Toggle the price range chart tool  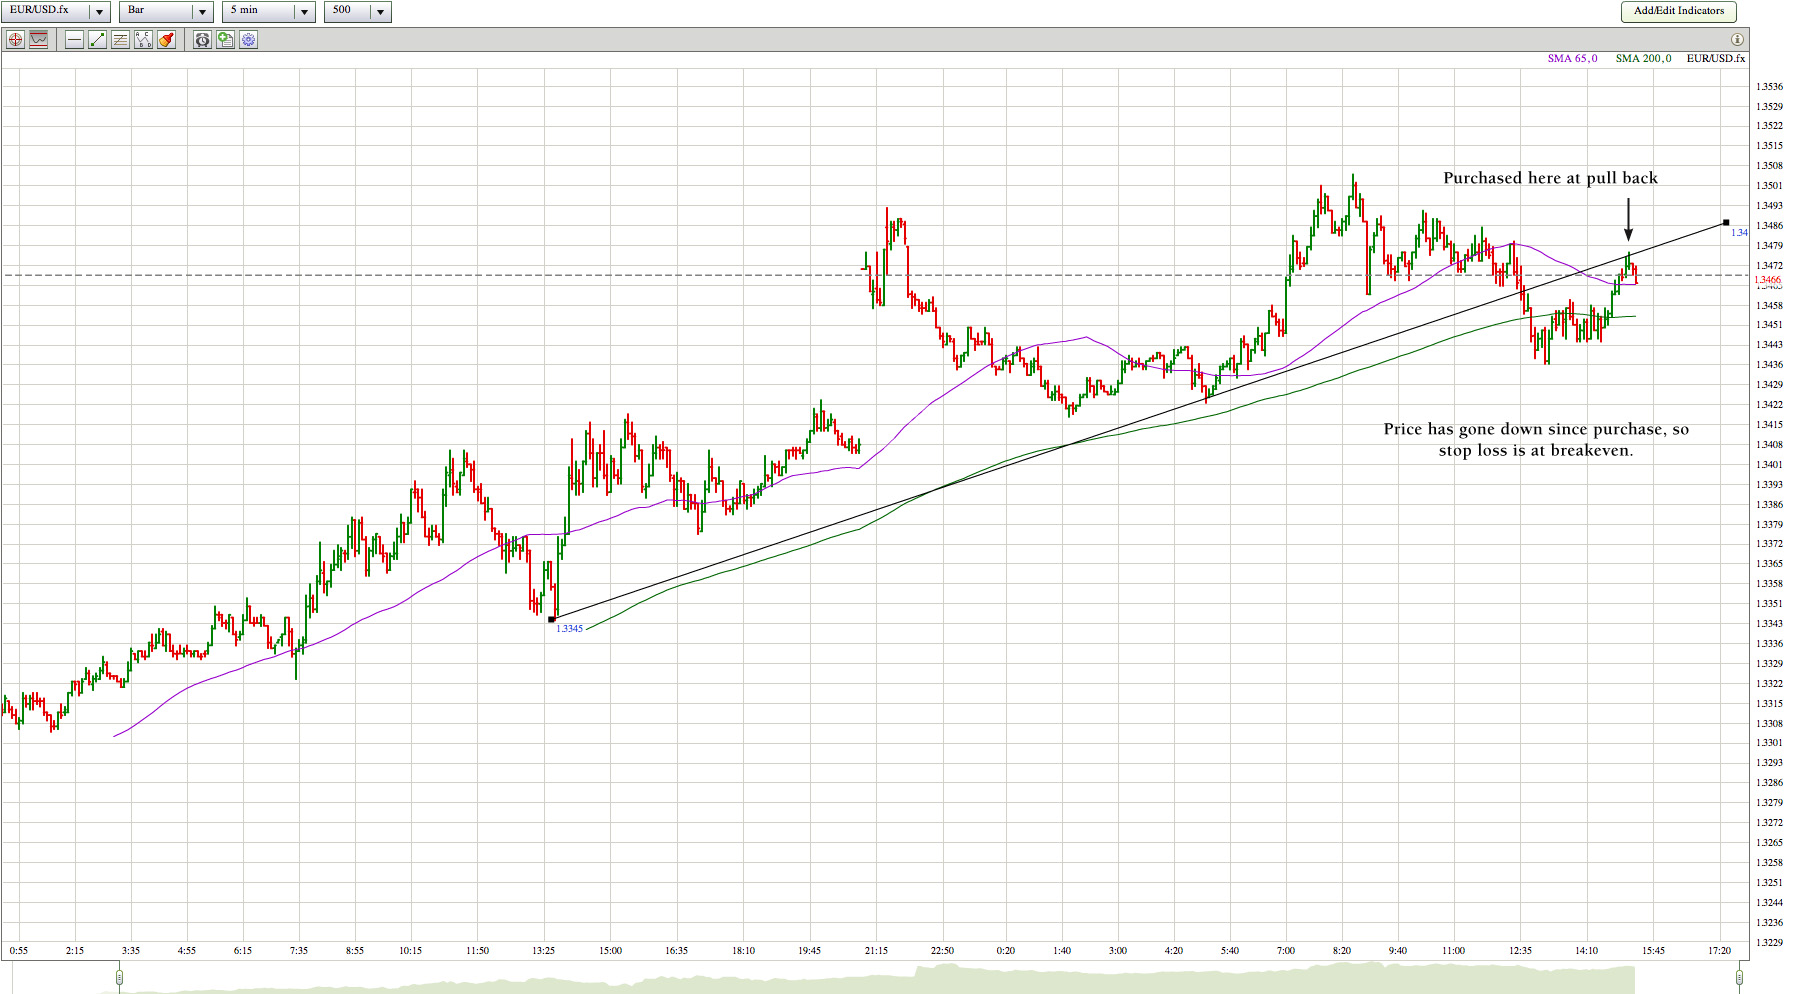pos(39,40)
